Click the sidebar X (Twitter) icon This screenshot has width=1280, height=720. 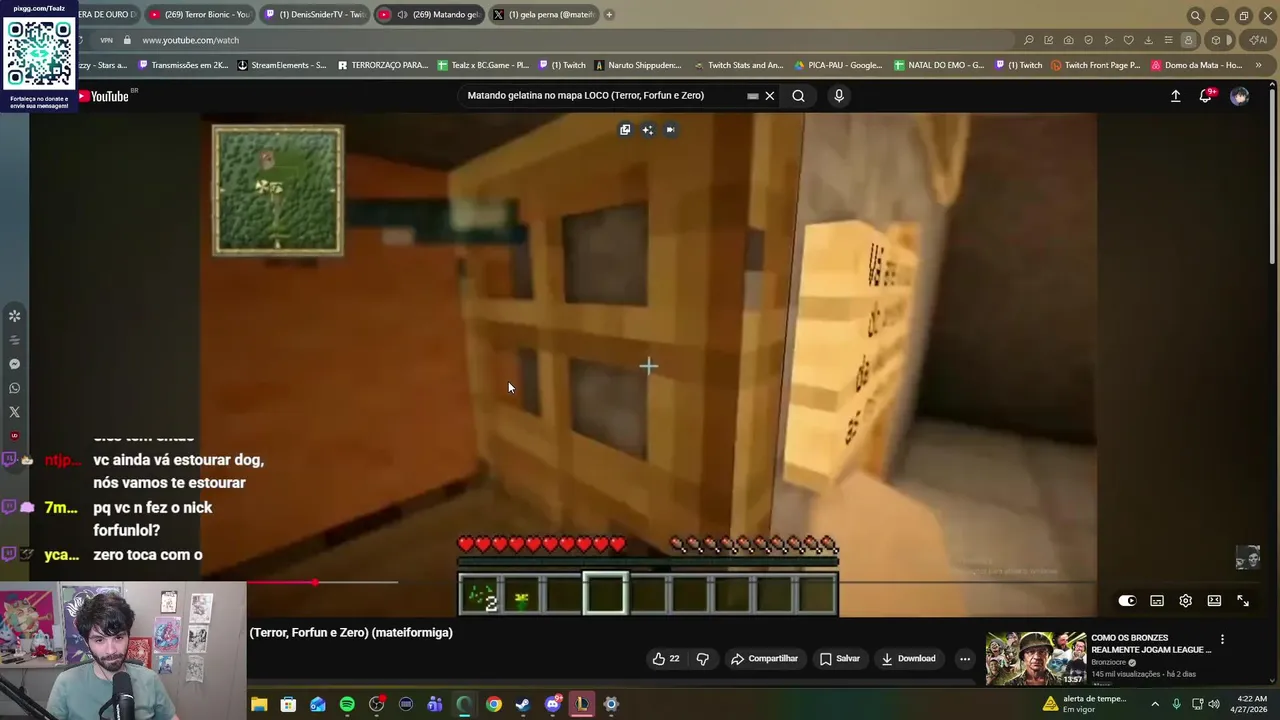tap(14, 412)
